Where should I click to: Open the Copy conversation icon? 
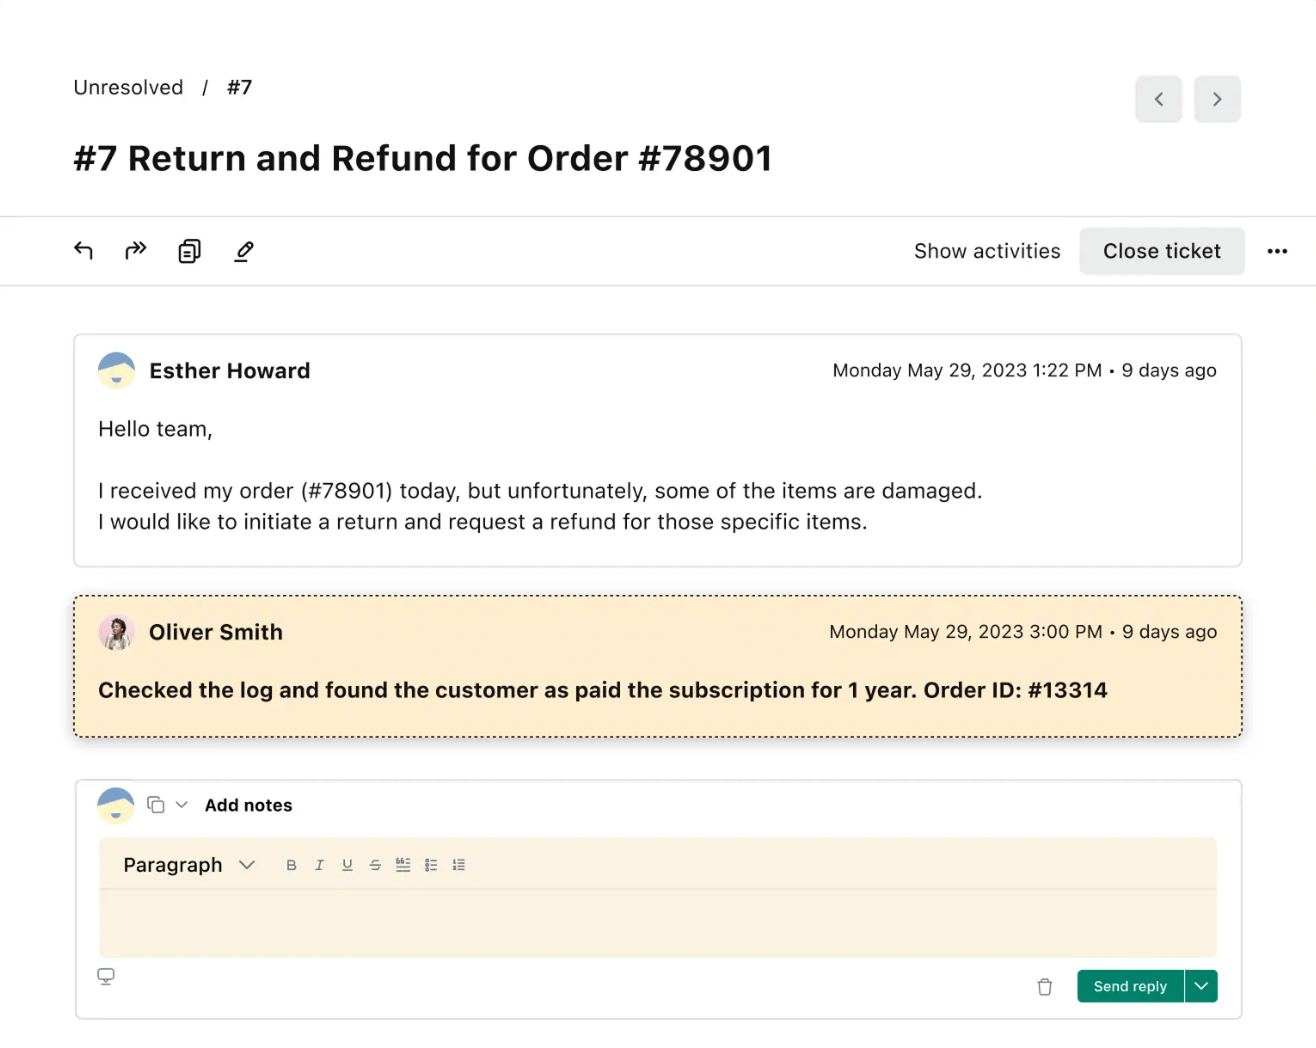coord(189,250)
